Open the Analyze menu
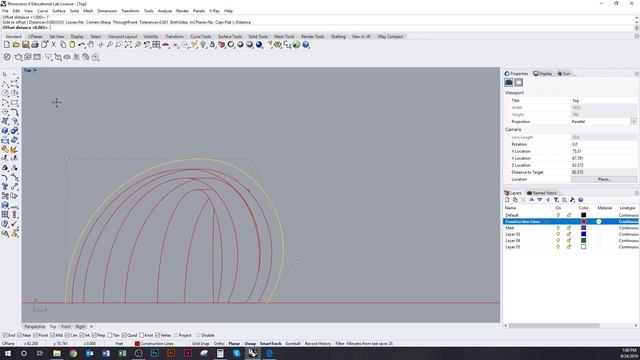 (x=164, y=11)
